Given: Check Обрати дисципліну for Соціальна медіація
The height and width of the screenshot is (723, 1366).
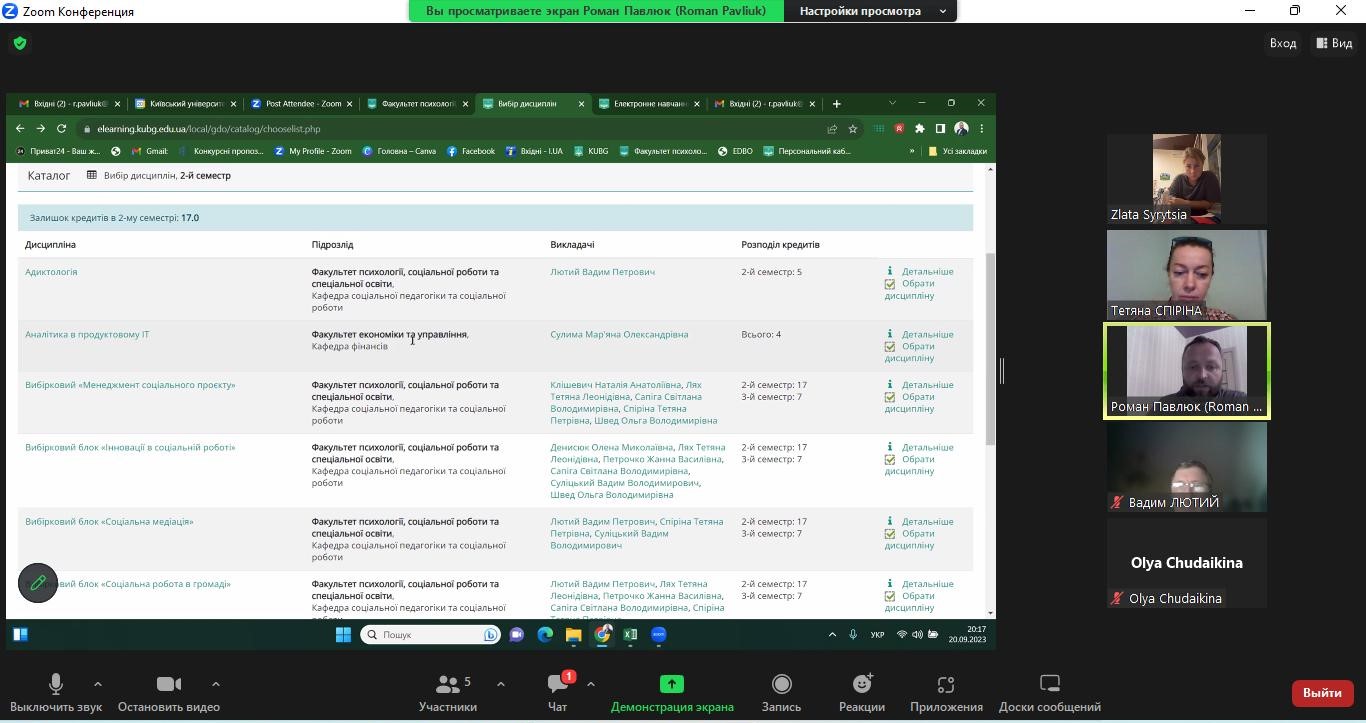Looking at the screenshot, I should pyautogui.click(x=889, y=534).
